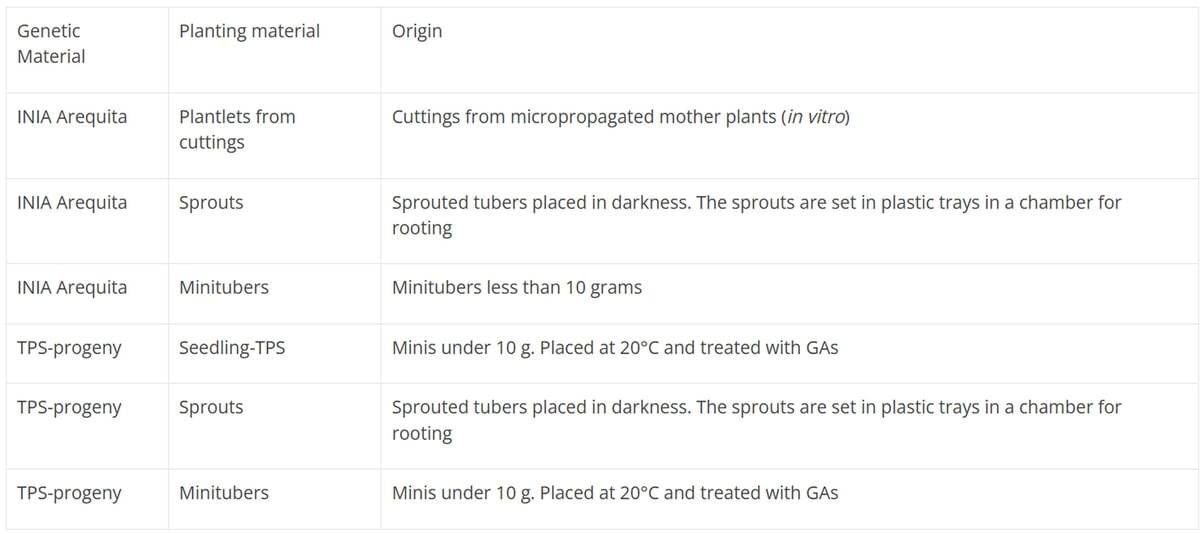Select the "Plantlets from cuttings" cell
This screenshot has height=534, width=1200.
tap(237, 129)
